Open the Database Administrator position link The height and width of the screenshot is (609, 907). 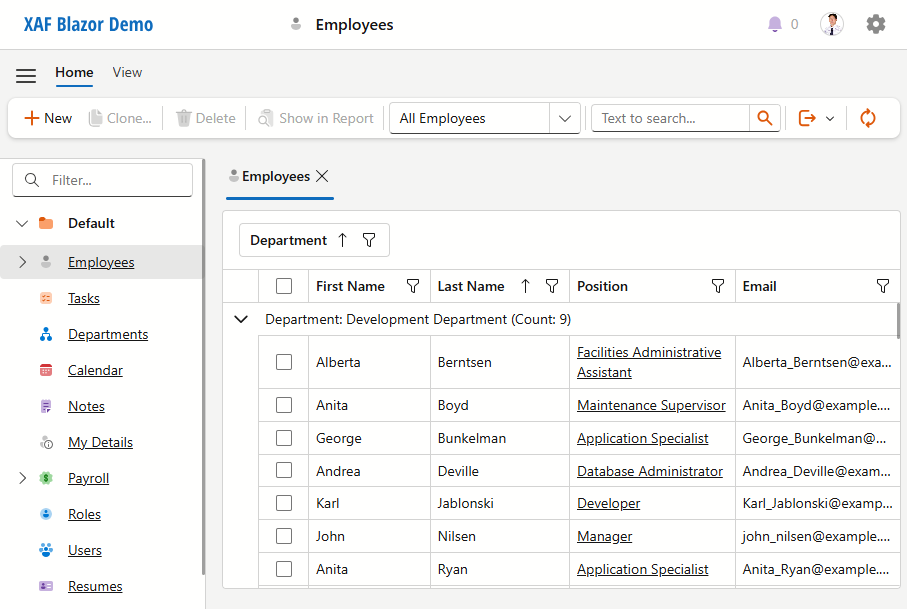650,471
